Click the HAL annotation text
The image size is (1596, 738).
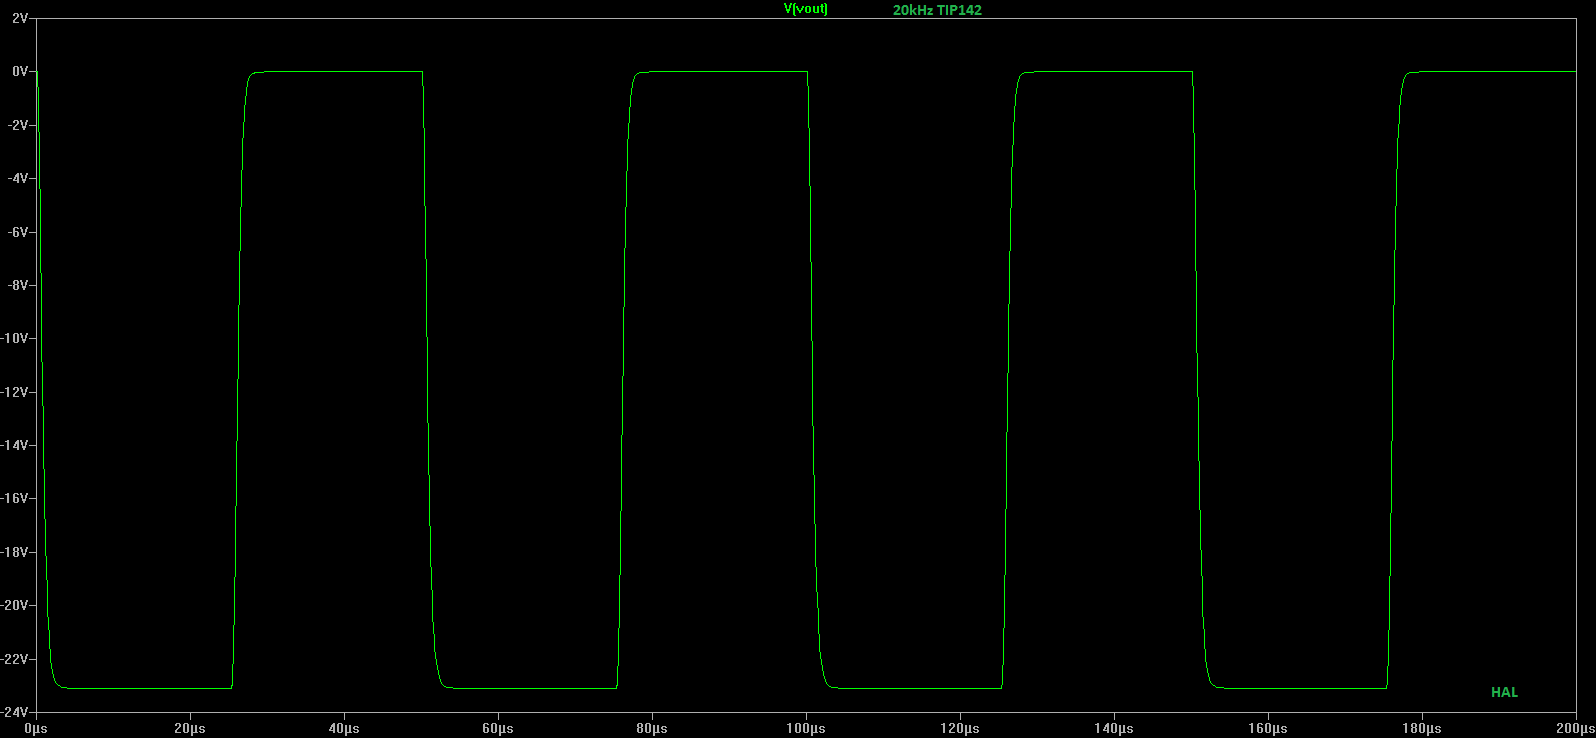(1504, 692)
